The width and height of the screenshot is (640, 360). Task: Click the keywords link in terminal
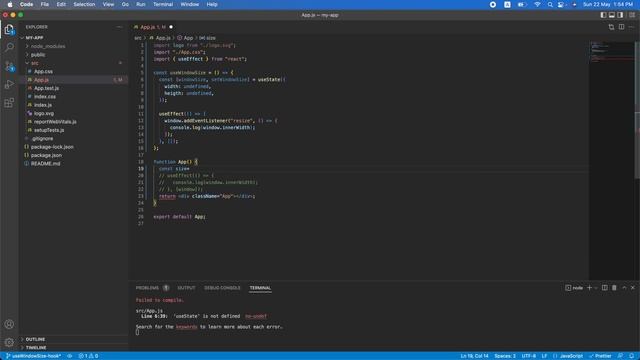click(x=187, y=327)
